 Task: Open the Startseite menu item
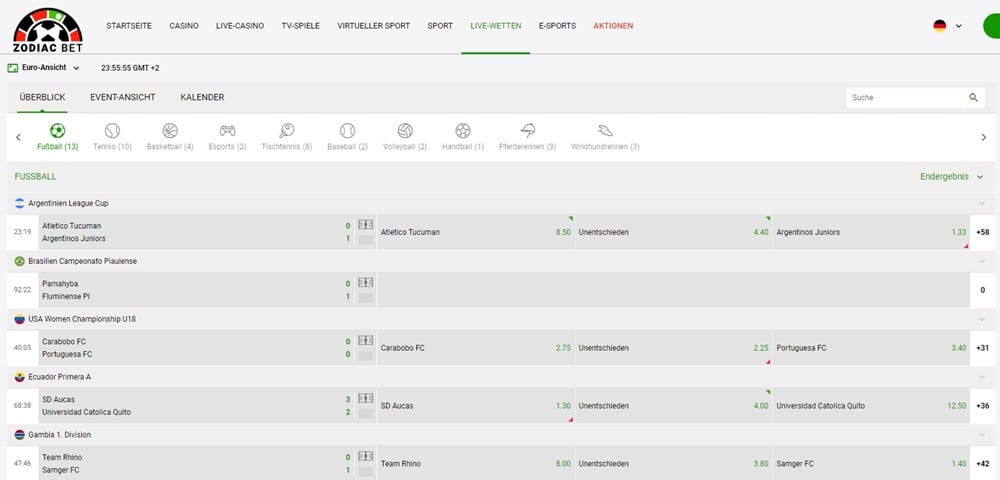click(x=129, y=26)
